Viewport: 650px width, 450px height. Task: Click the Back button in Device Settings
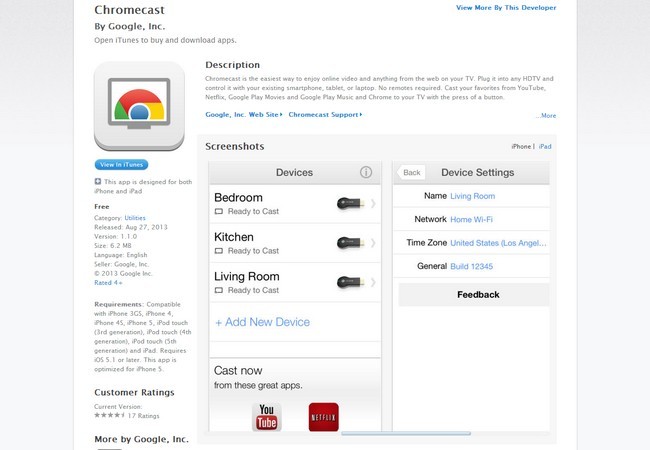(411, 172)
